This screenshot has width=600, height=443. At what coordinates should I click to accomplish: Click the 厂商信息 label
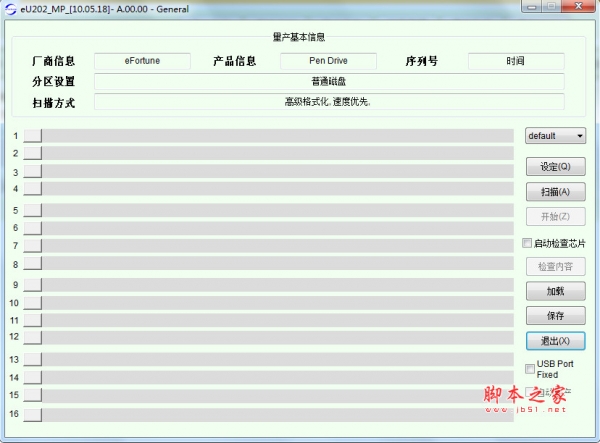[x=54, y=61]
